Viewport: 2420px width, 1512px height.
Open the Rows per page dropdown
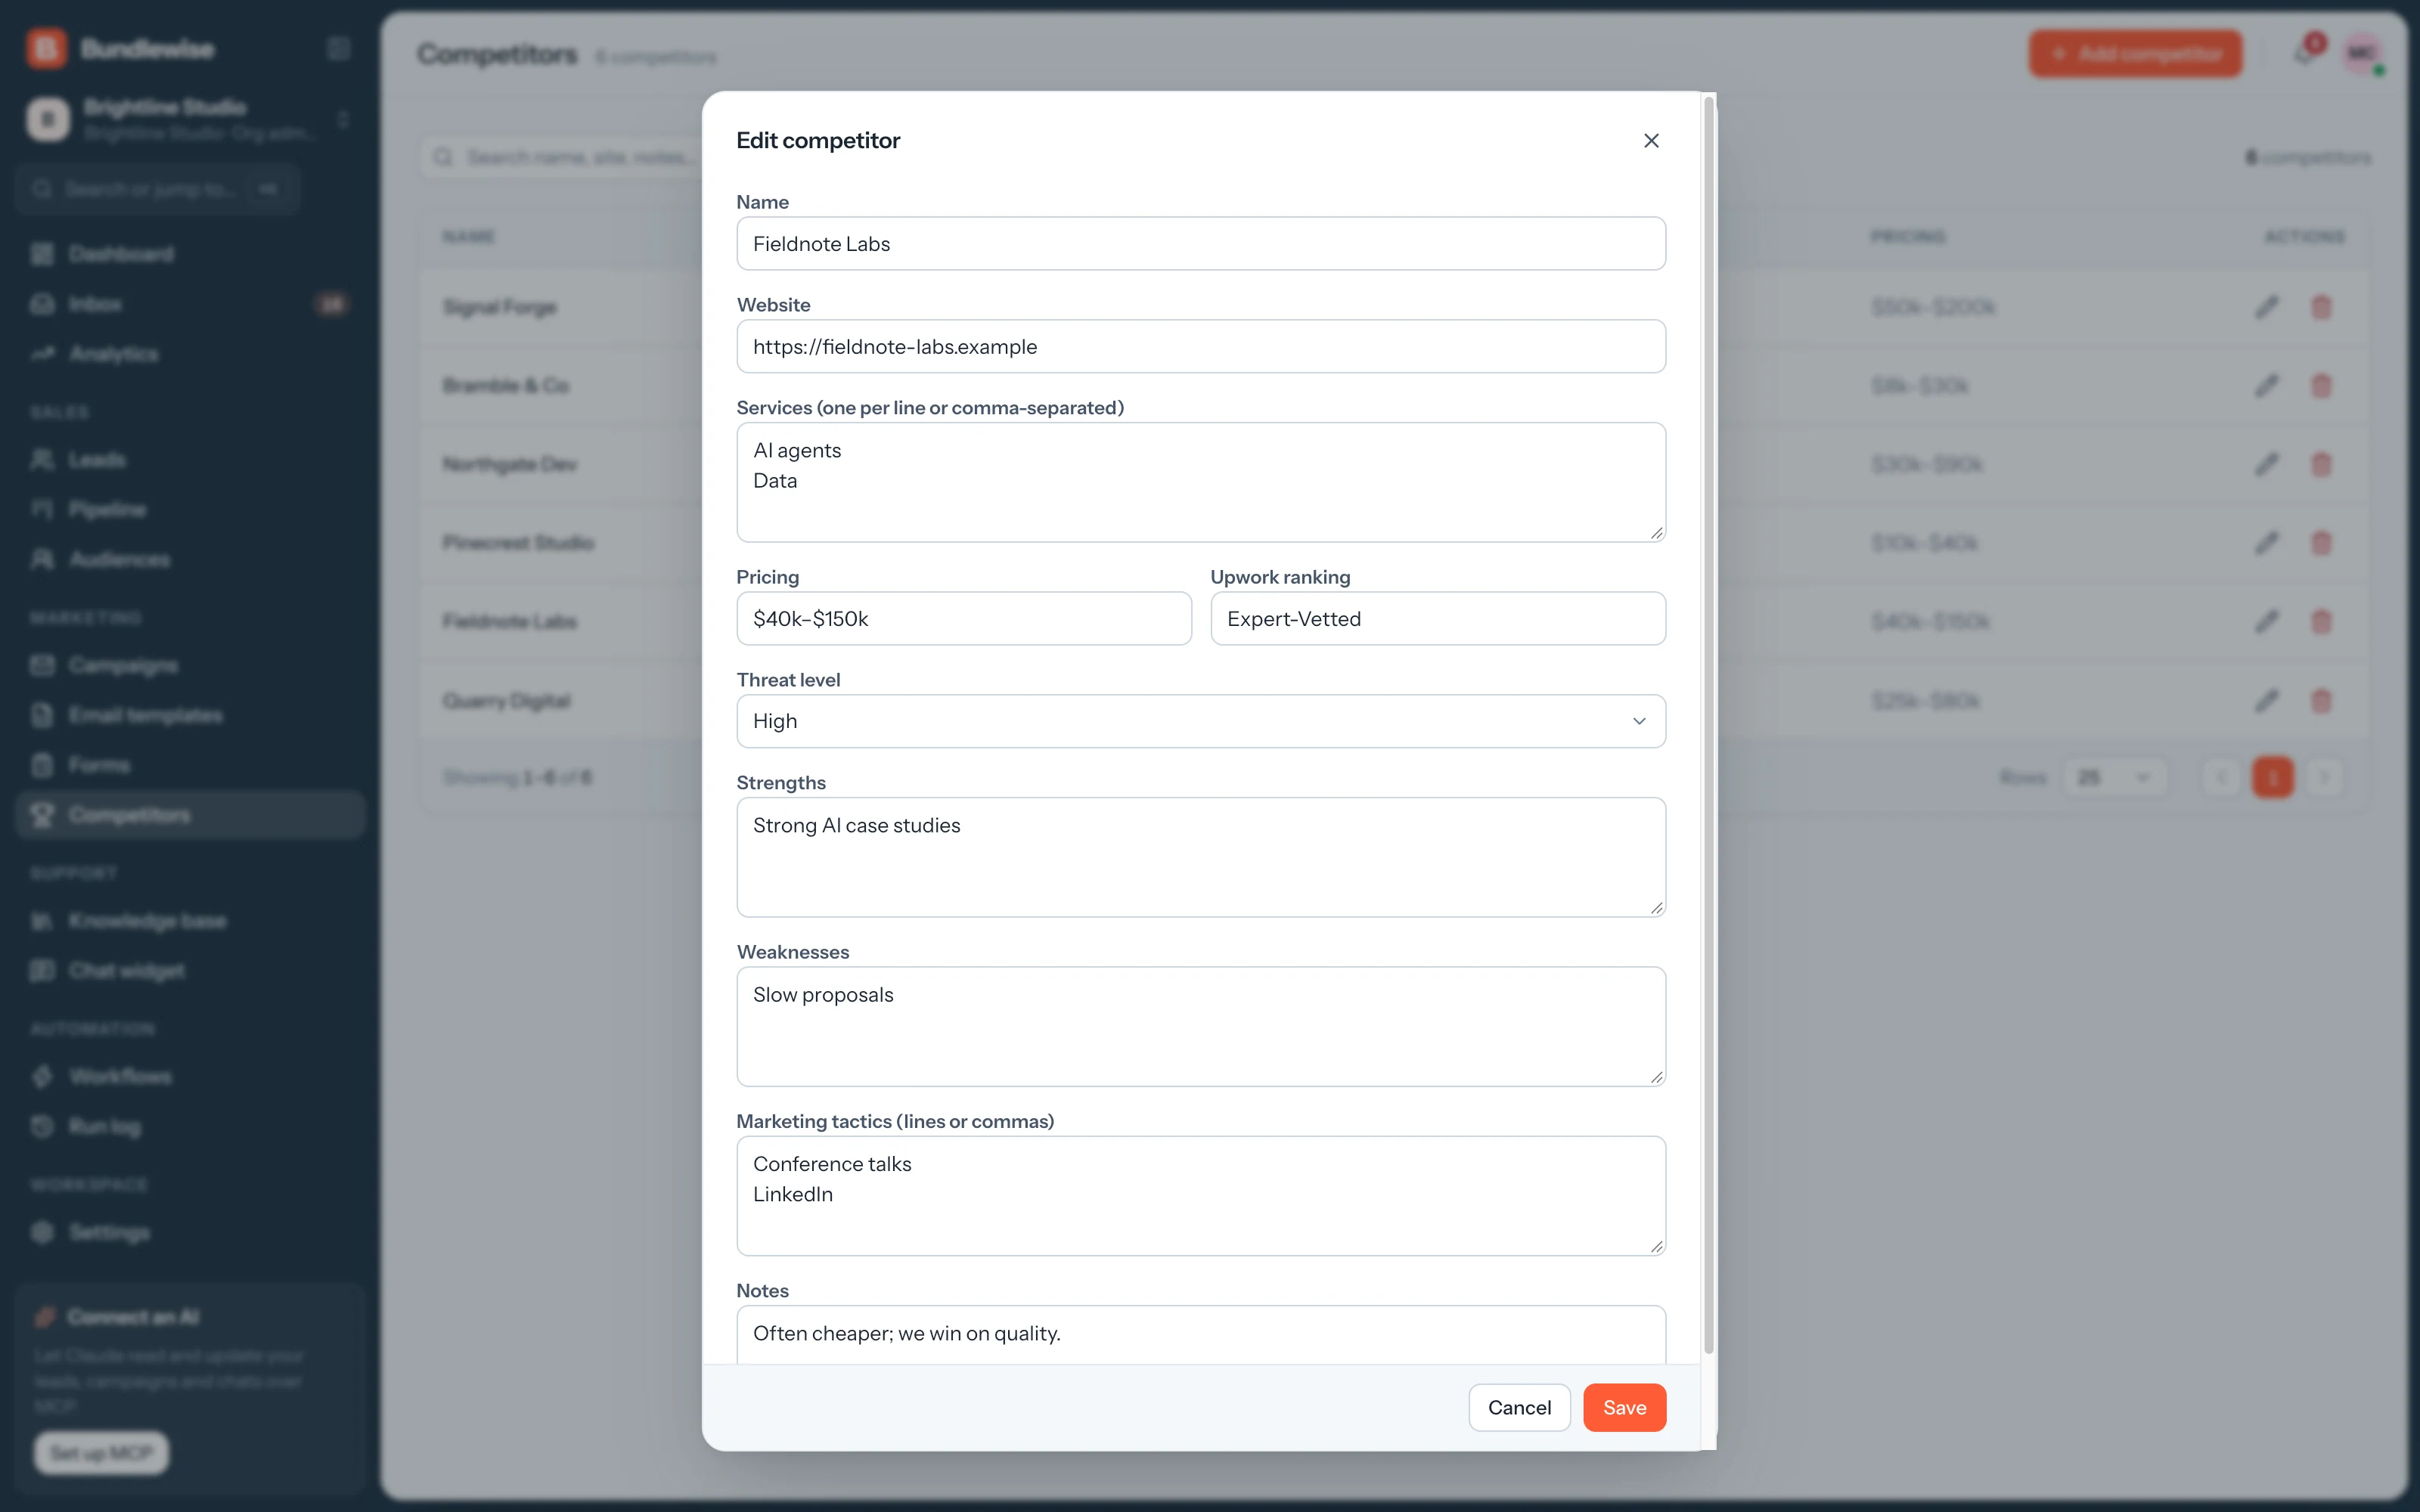[2115, 777]
